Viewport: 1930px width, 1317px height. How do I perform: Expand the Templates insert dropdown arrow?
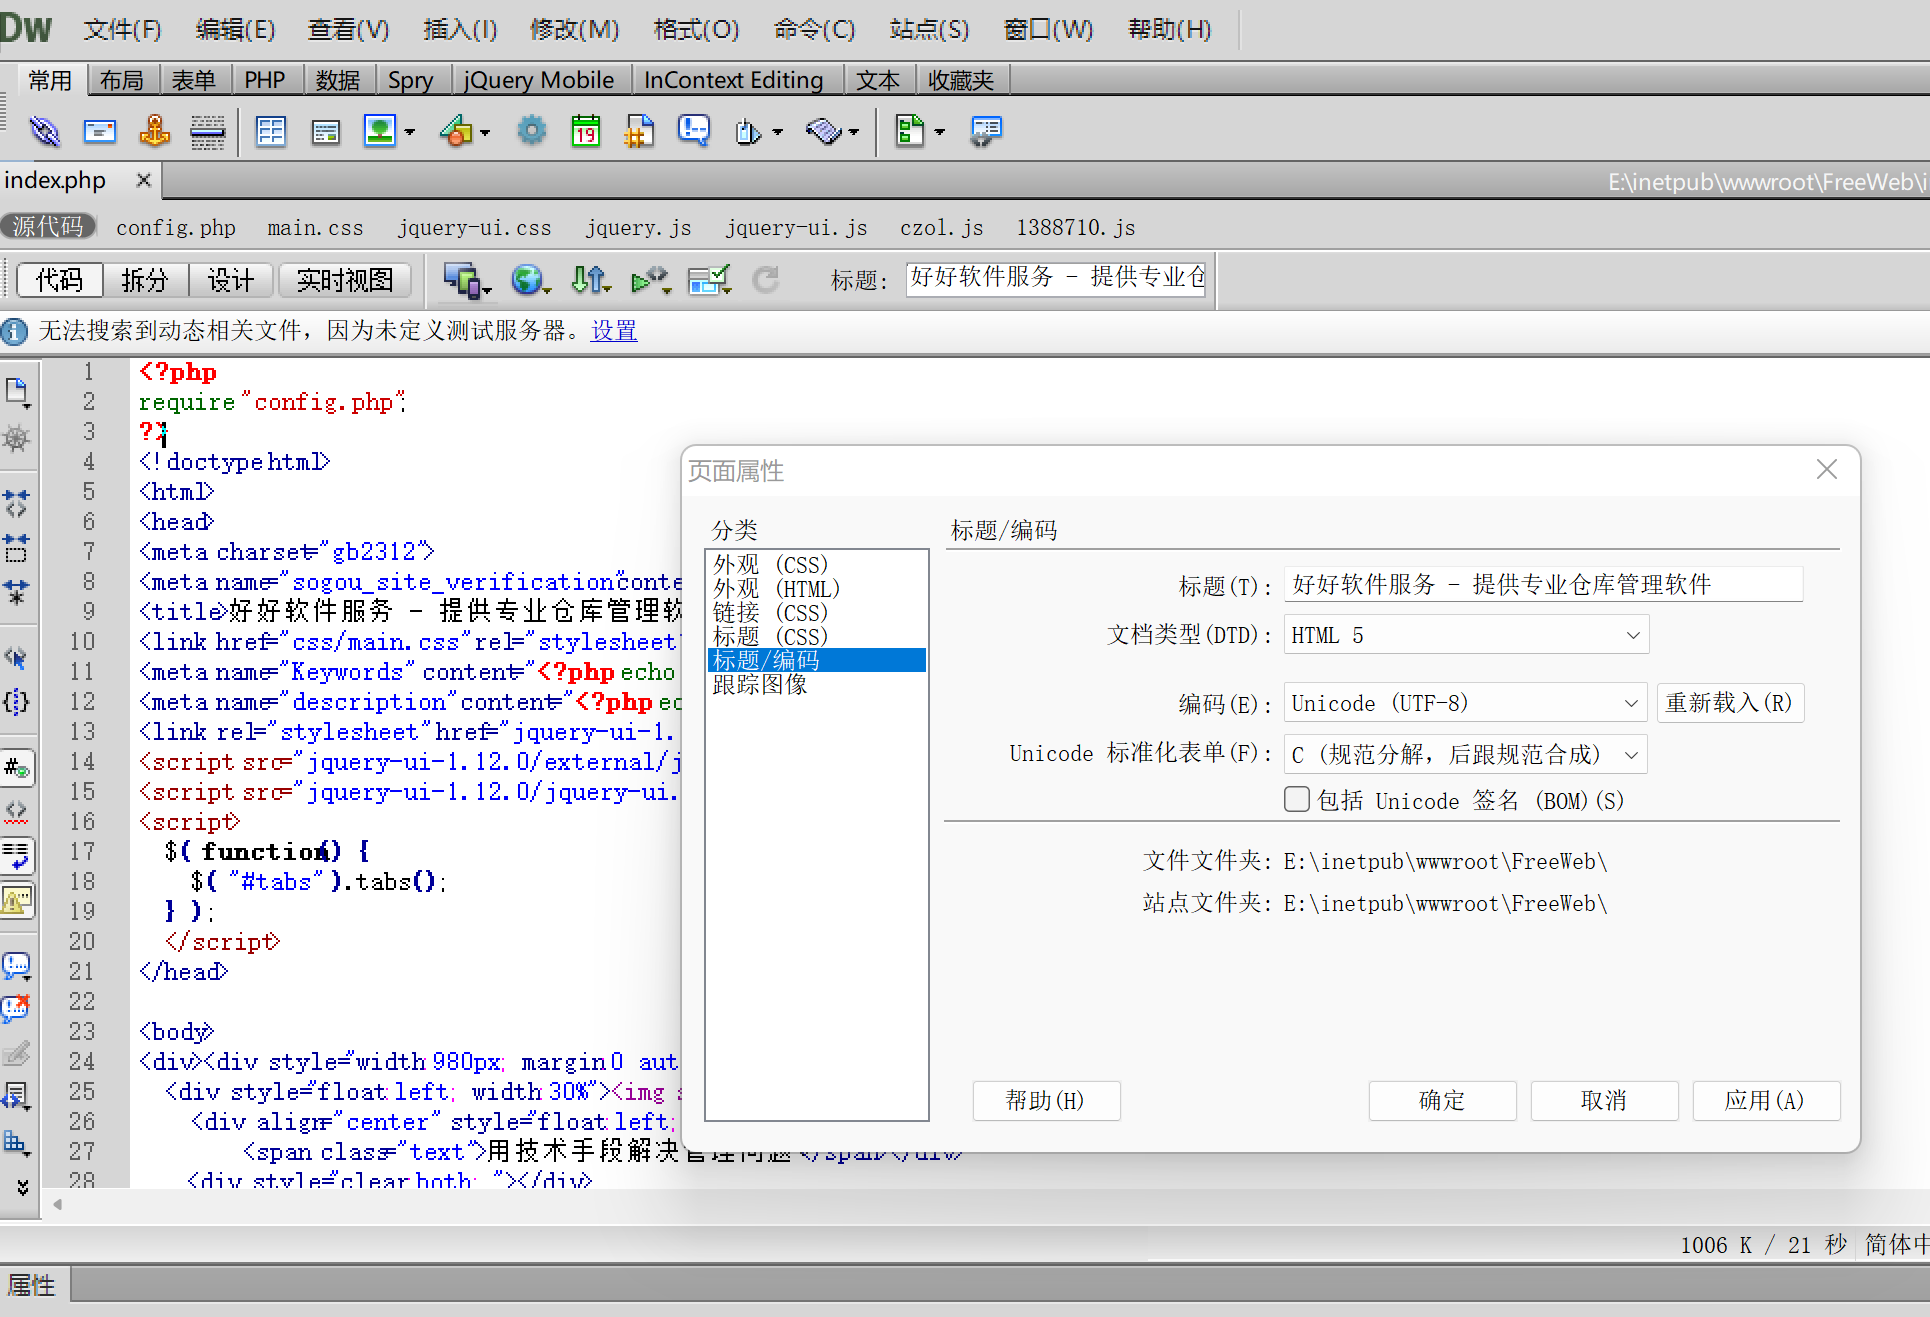[x=939, y=132]
